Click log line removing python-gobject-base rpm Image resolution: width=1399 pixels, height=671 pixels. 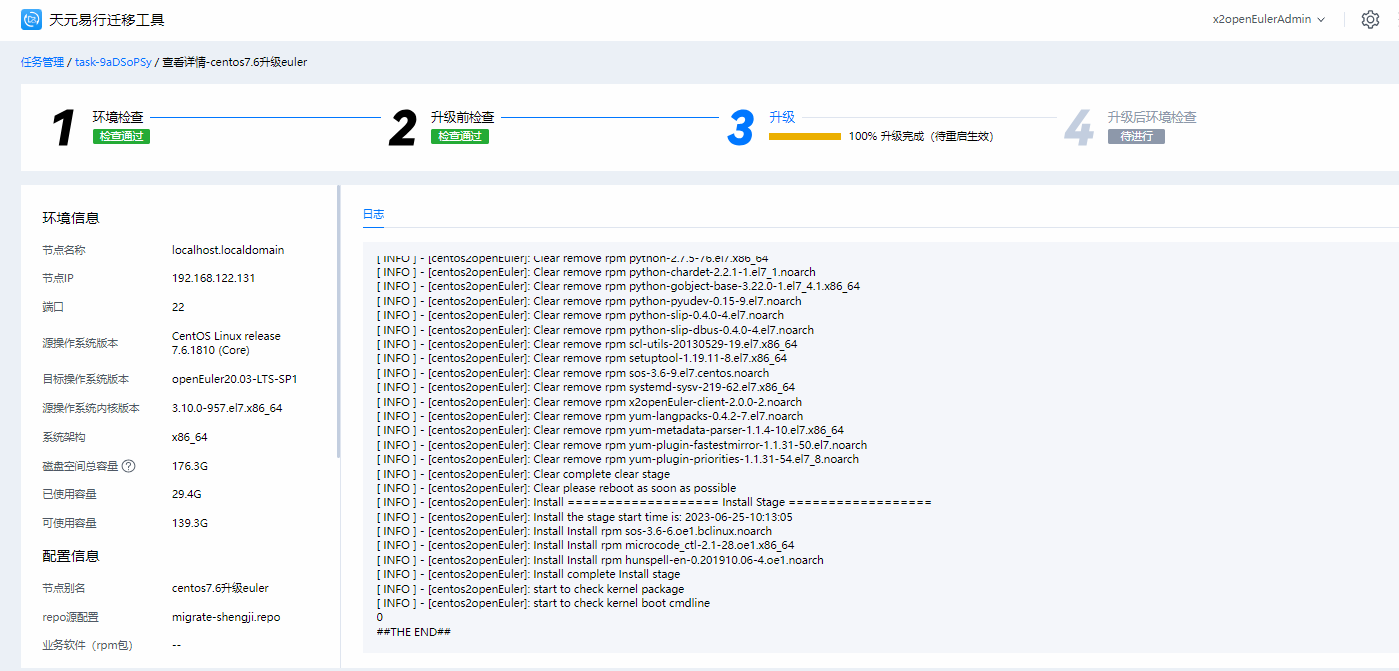pyautogui.click(x=618, y=286)
